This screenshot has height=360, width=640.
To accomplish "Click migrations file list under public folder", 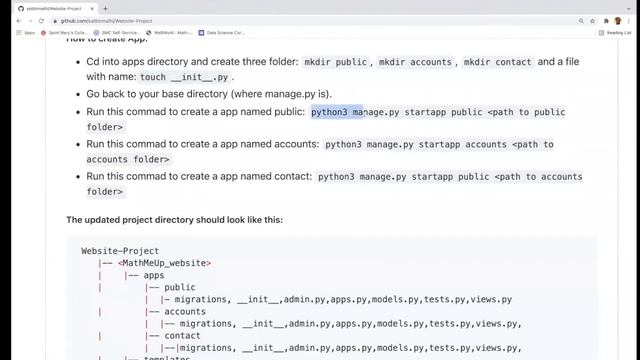I will pyautogui.click(x=343, y=300).
